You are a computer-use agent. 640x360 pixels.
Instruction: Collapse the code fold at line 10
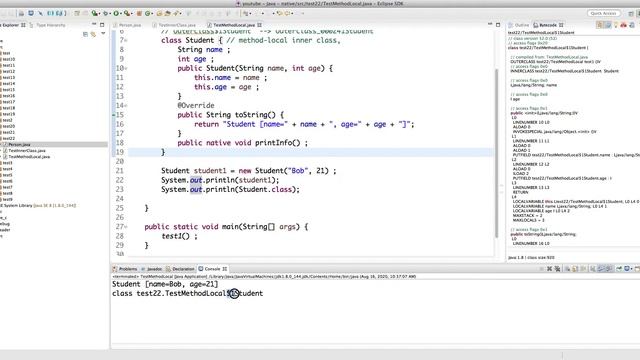(x=126, y=69)
